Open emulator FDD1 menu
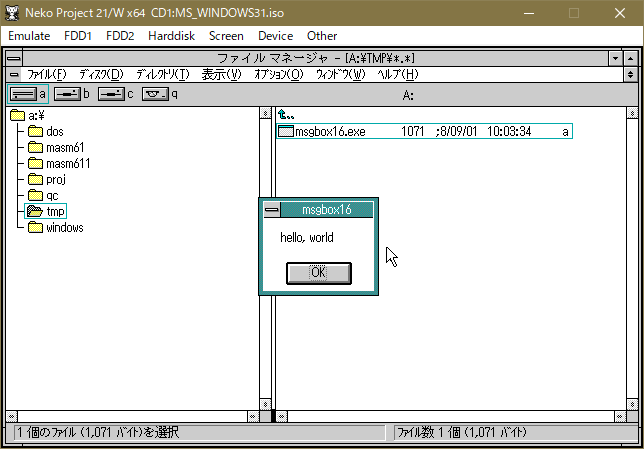The height and width of the screenshot is (449, 644). [x=78, y=36]
